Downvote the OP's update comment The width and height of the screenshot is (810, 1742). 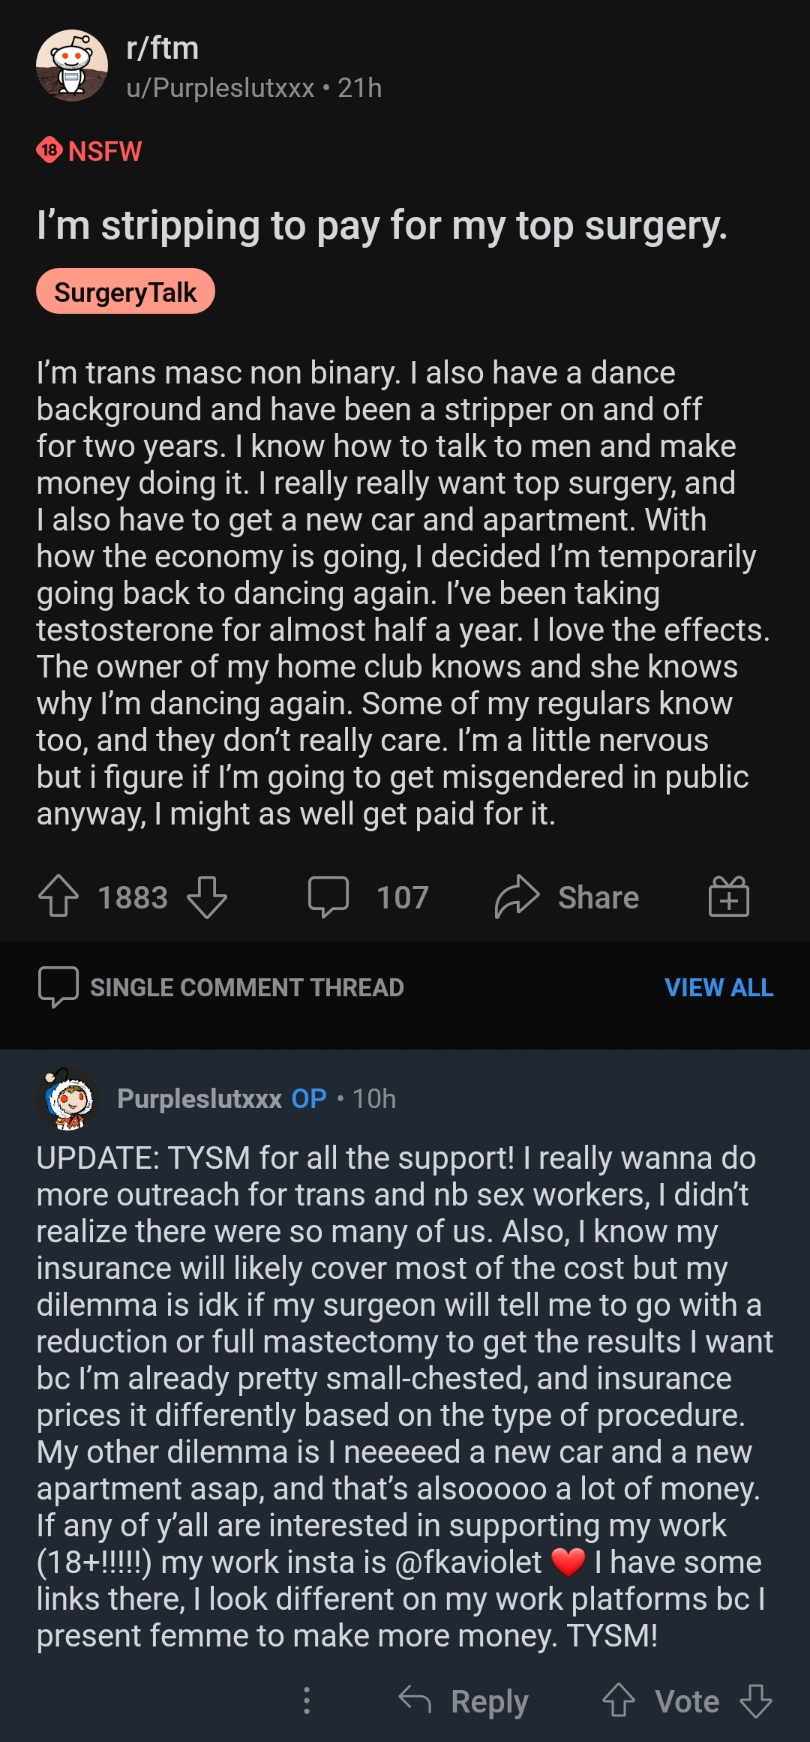(756, 1700)
